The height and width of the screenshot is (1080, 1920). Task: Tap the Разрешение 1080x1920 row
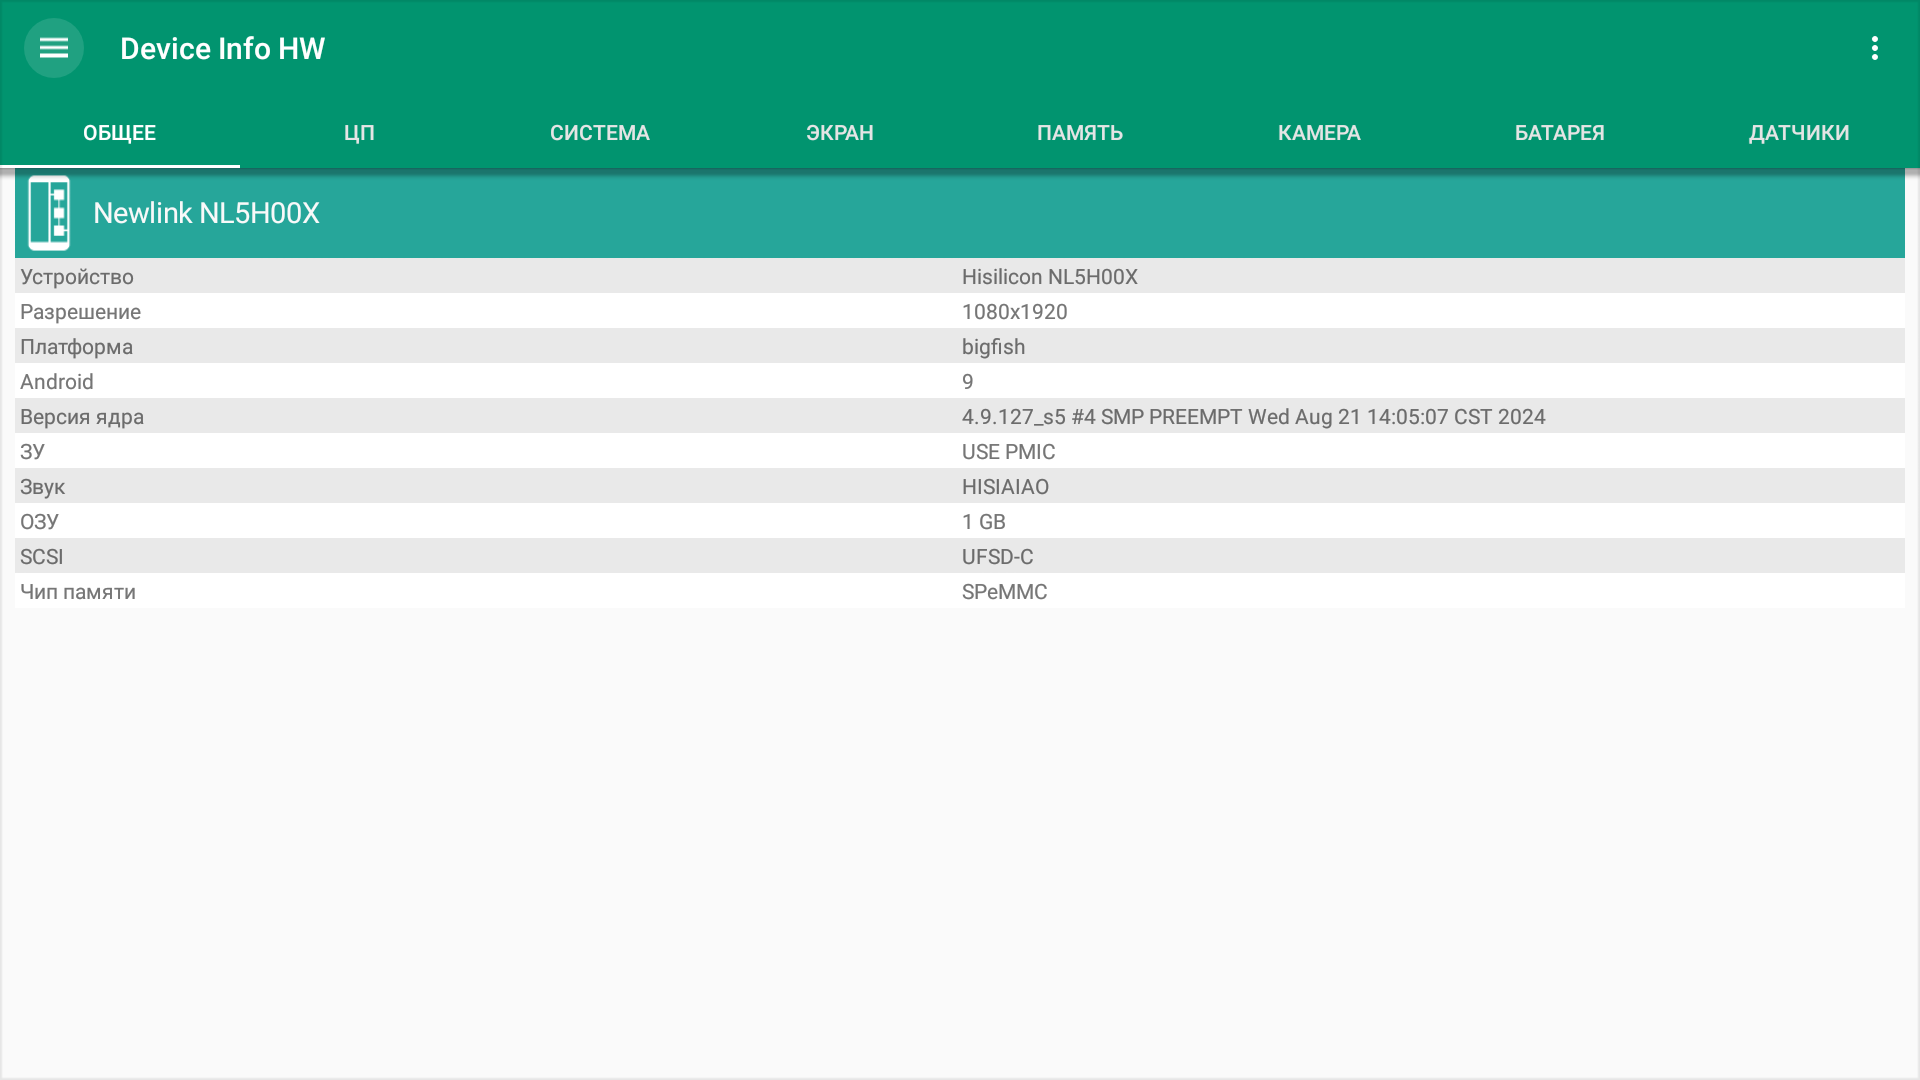(x=960, y=312)
